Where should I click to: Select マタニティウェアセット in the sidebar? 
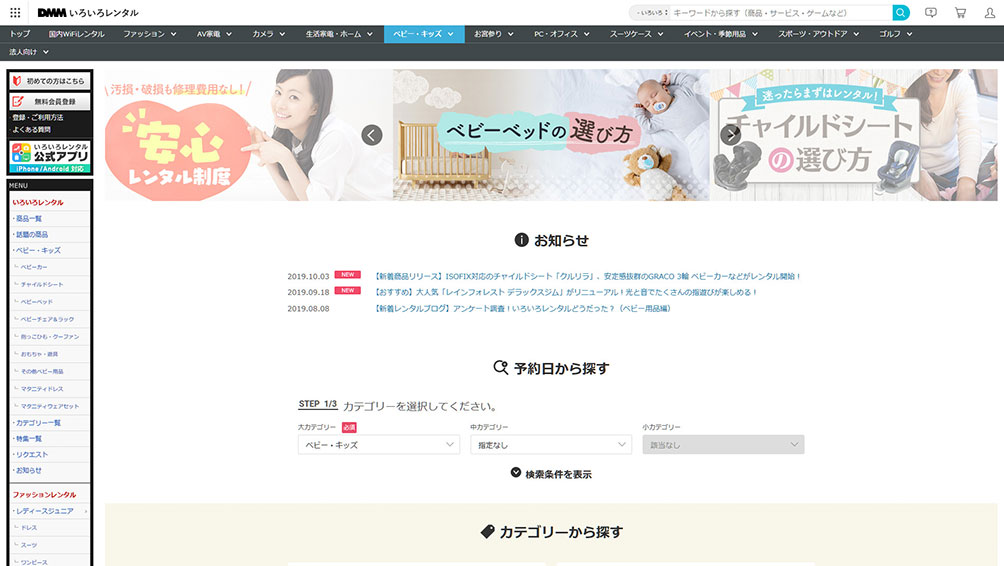(x=49, y=406)
